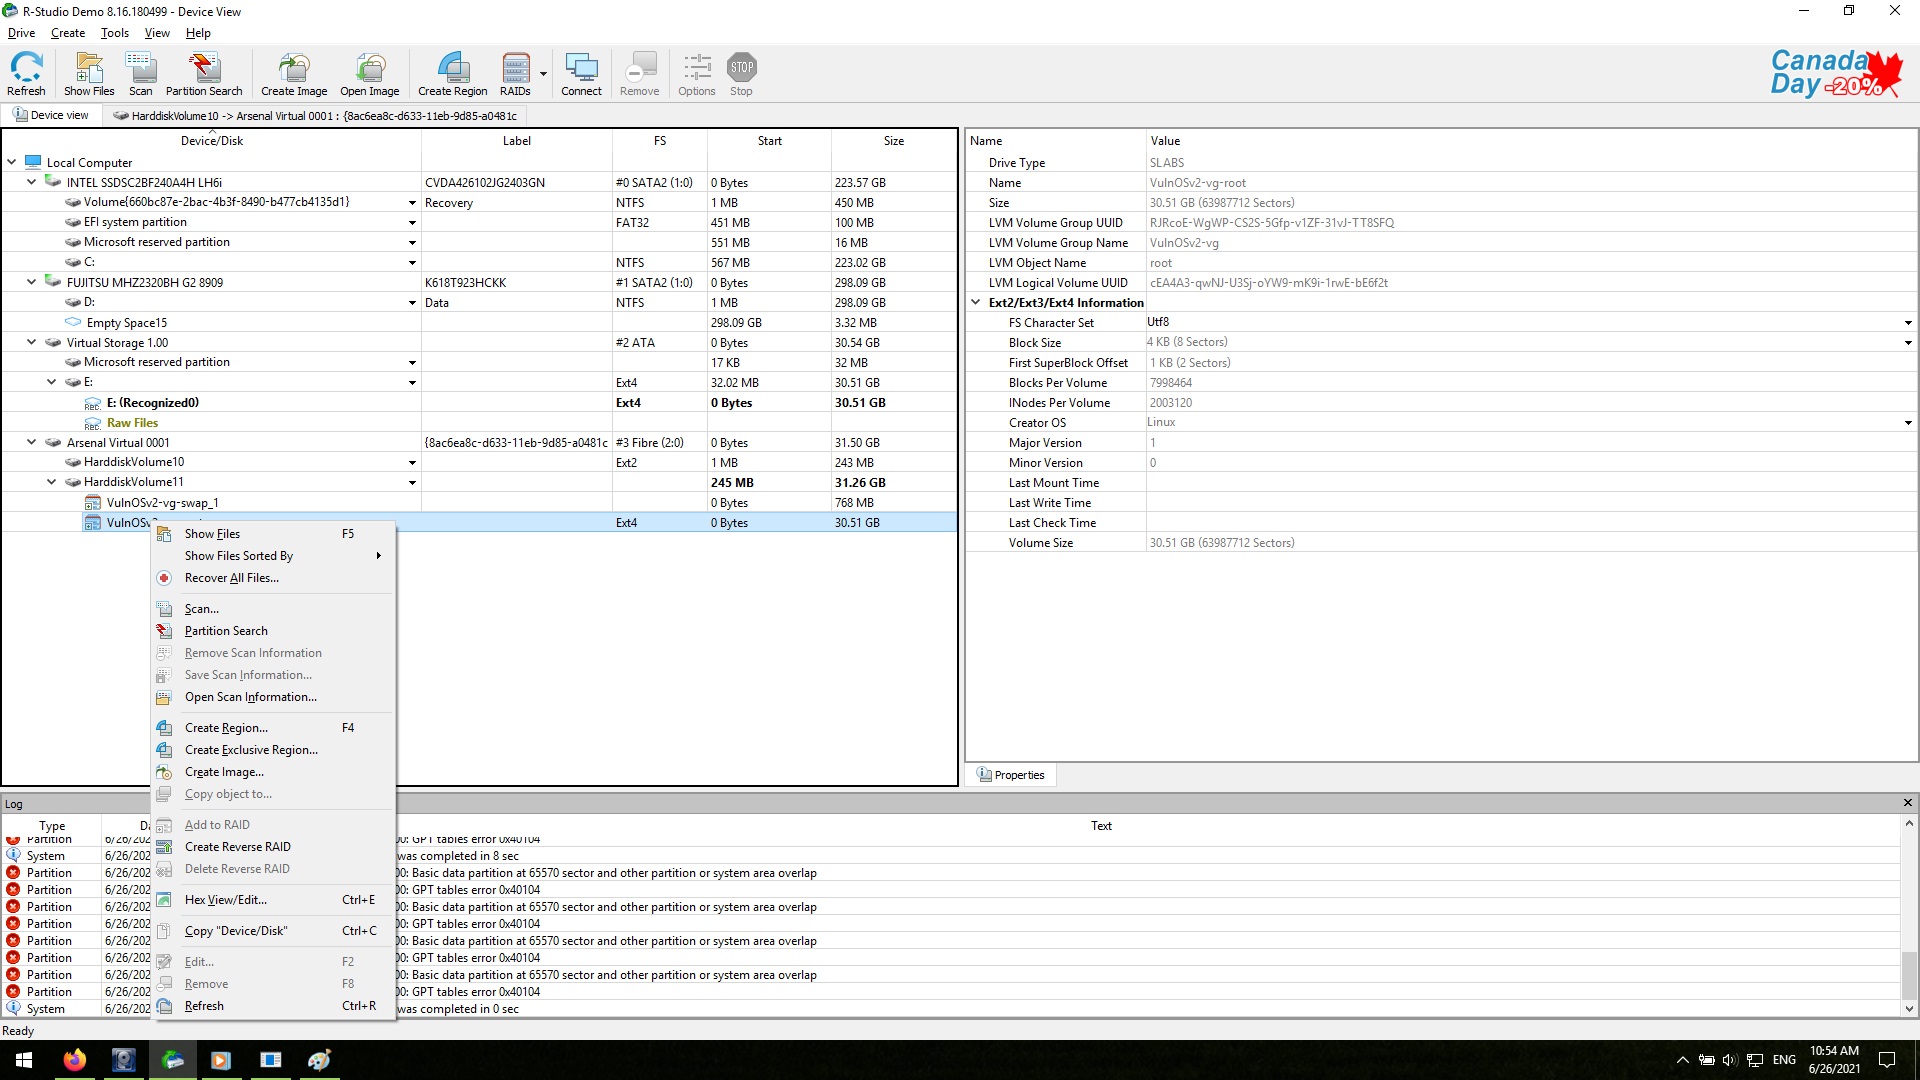
Task: Choose Recover All Files in context menu
Action: click(273, 578)
